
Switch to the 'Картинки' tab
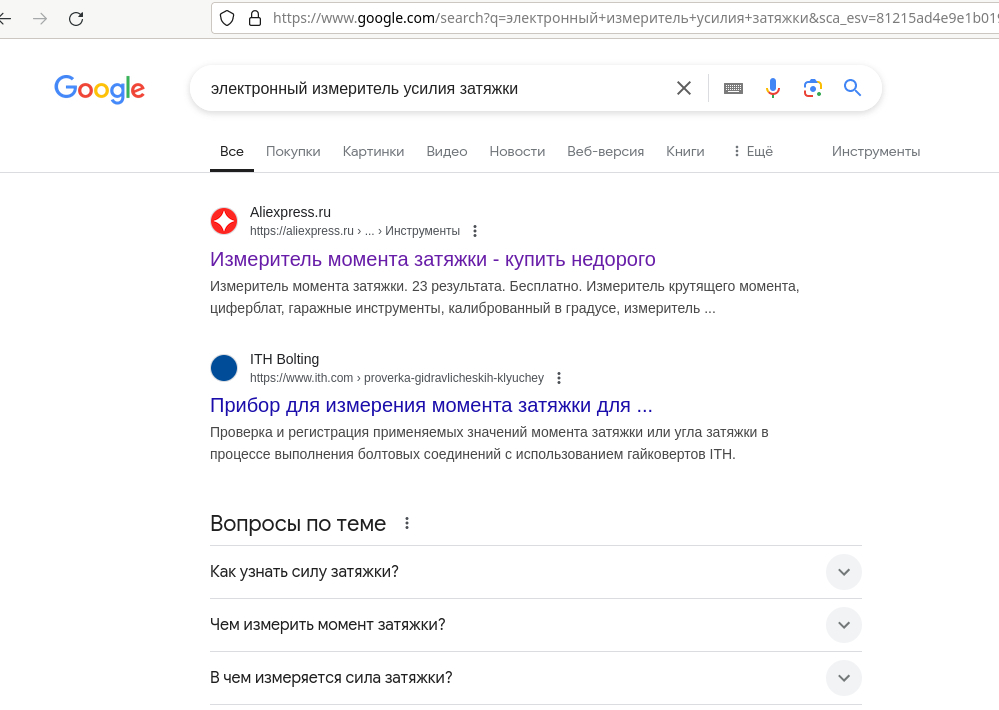coord(373,151)
